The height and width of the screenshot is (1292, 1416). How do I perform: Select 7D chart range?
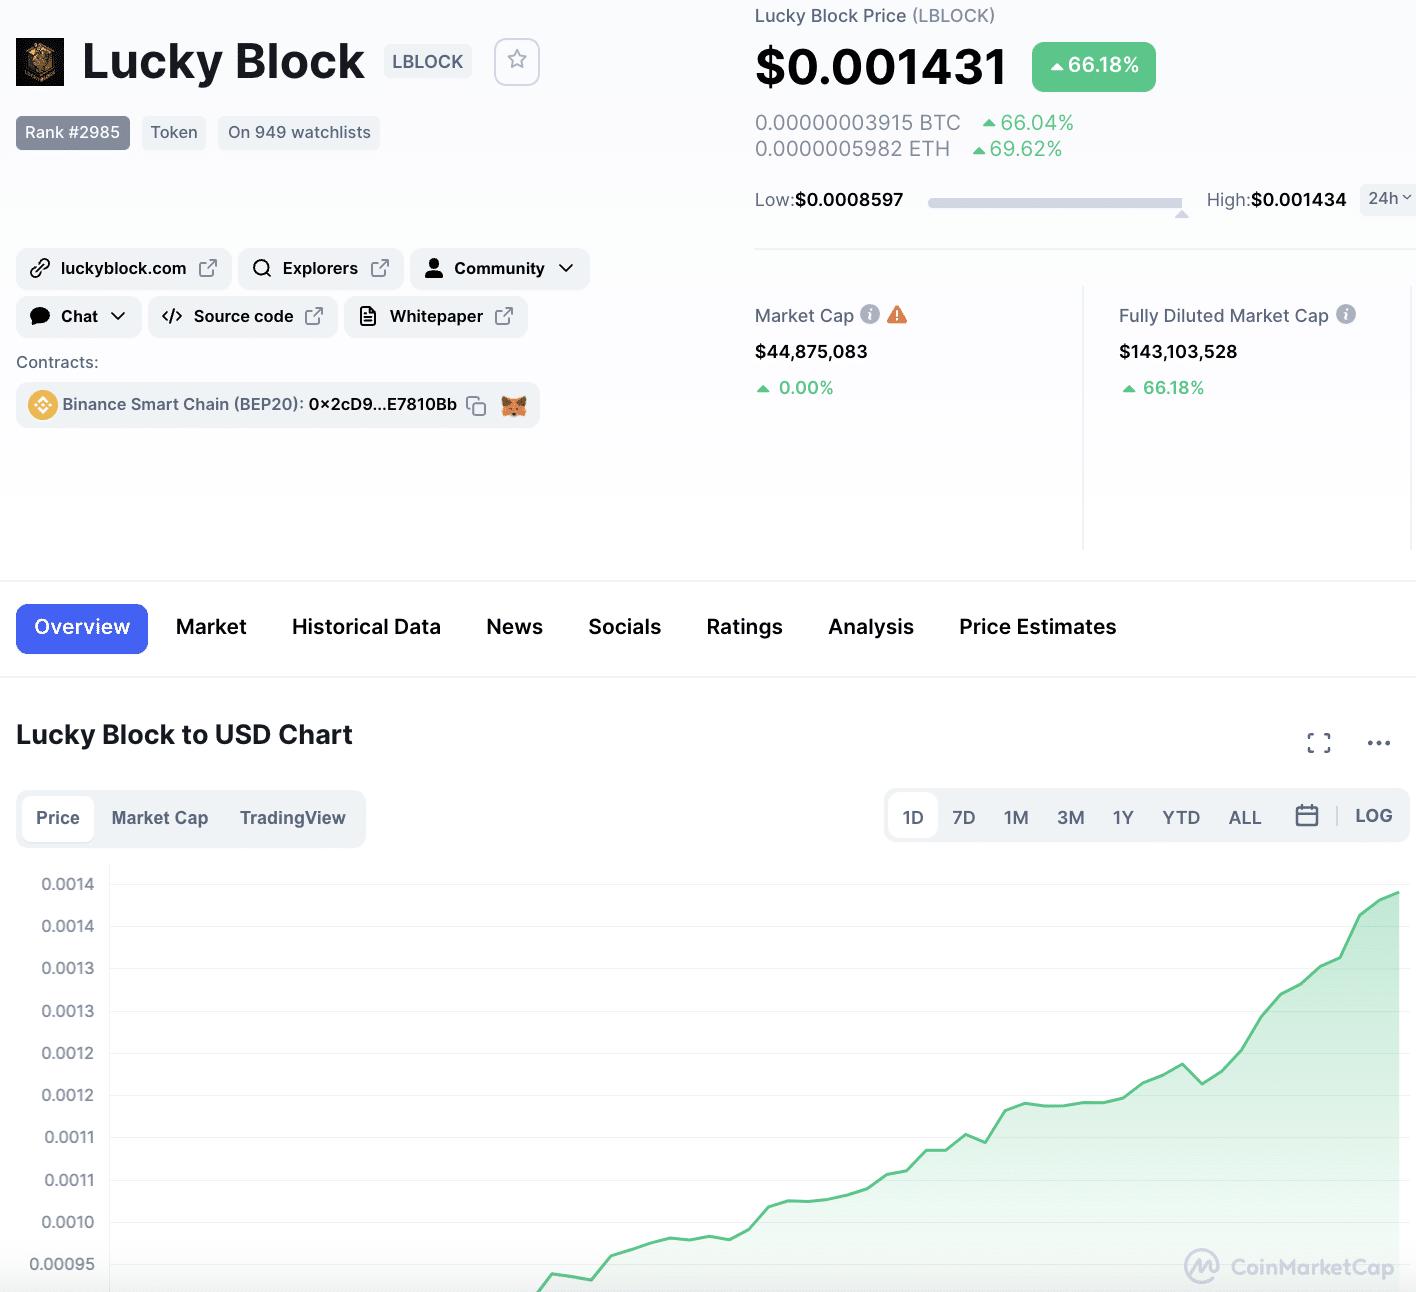tap(964, 817)
